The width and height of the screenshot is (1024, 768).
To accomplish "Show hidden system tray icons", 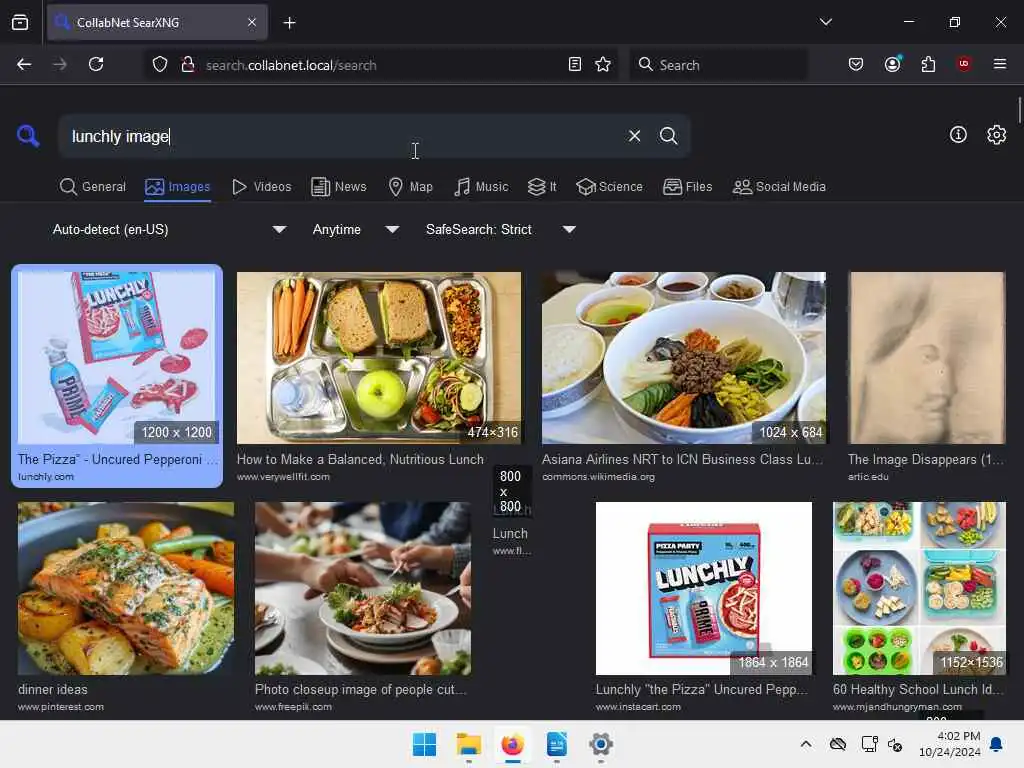I will click(x=806, y=744).
